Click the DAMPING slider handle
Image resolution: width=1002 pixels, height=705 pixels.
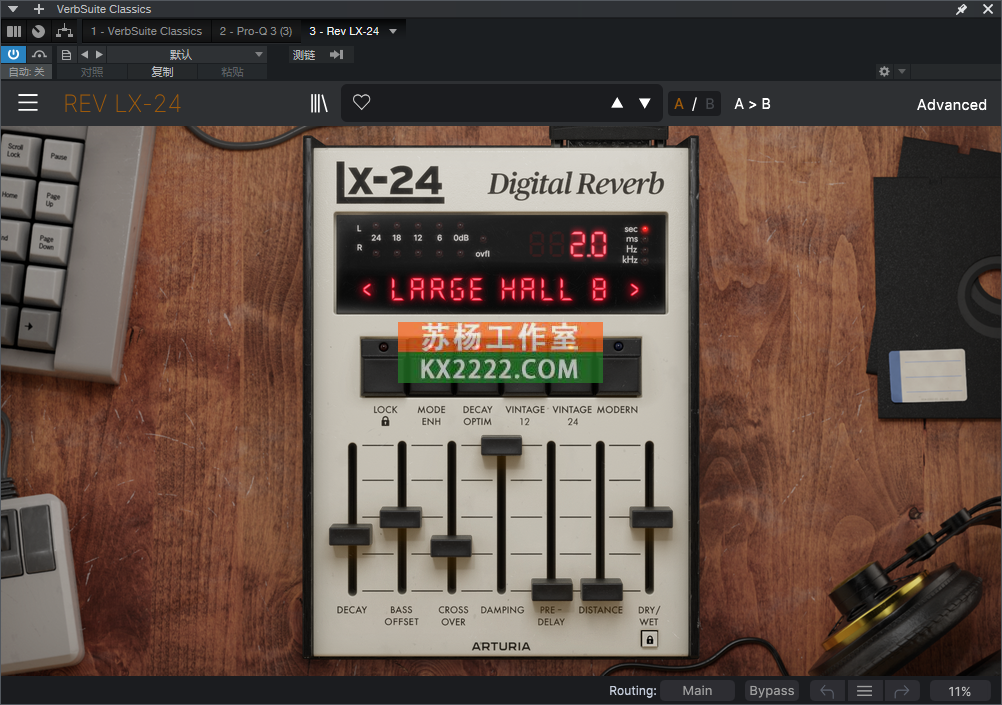[x=502, y=445]
